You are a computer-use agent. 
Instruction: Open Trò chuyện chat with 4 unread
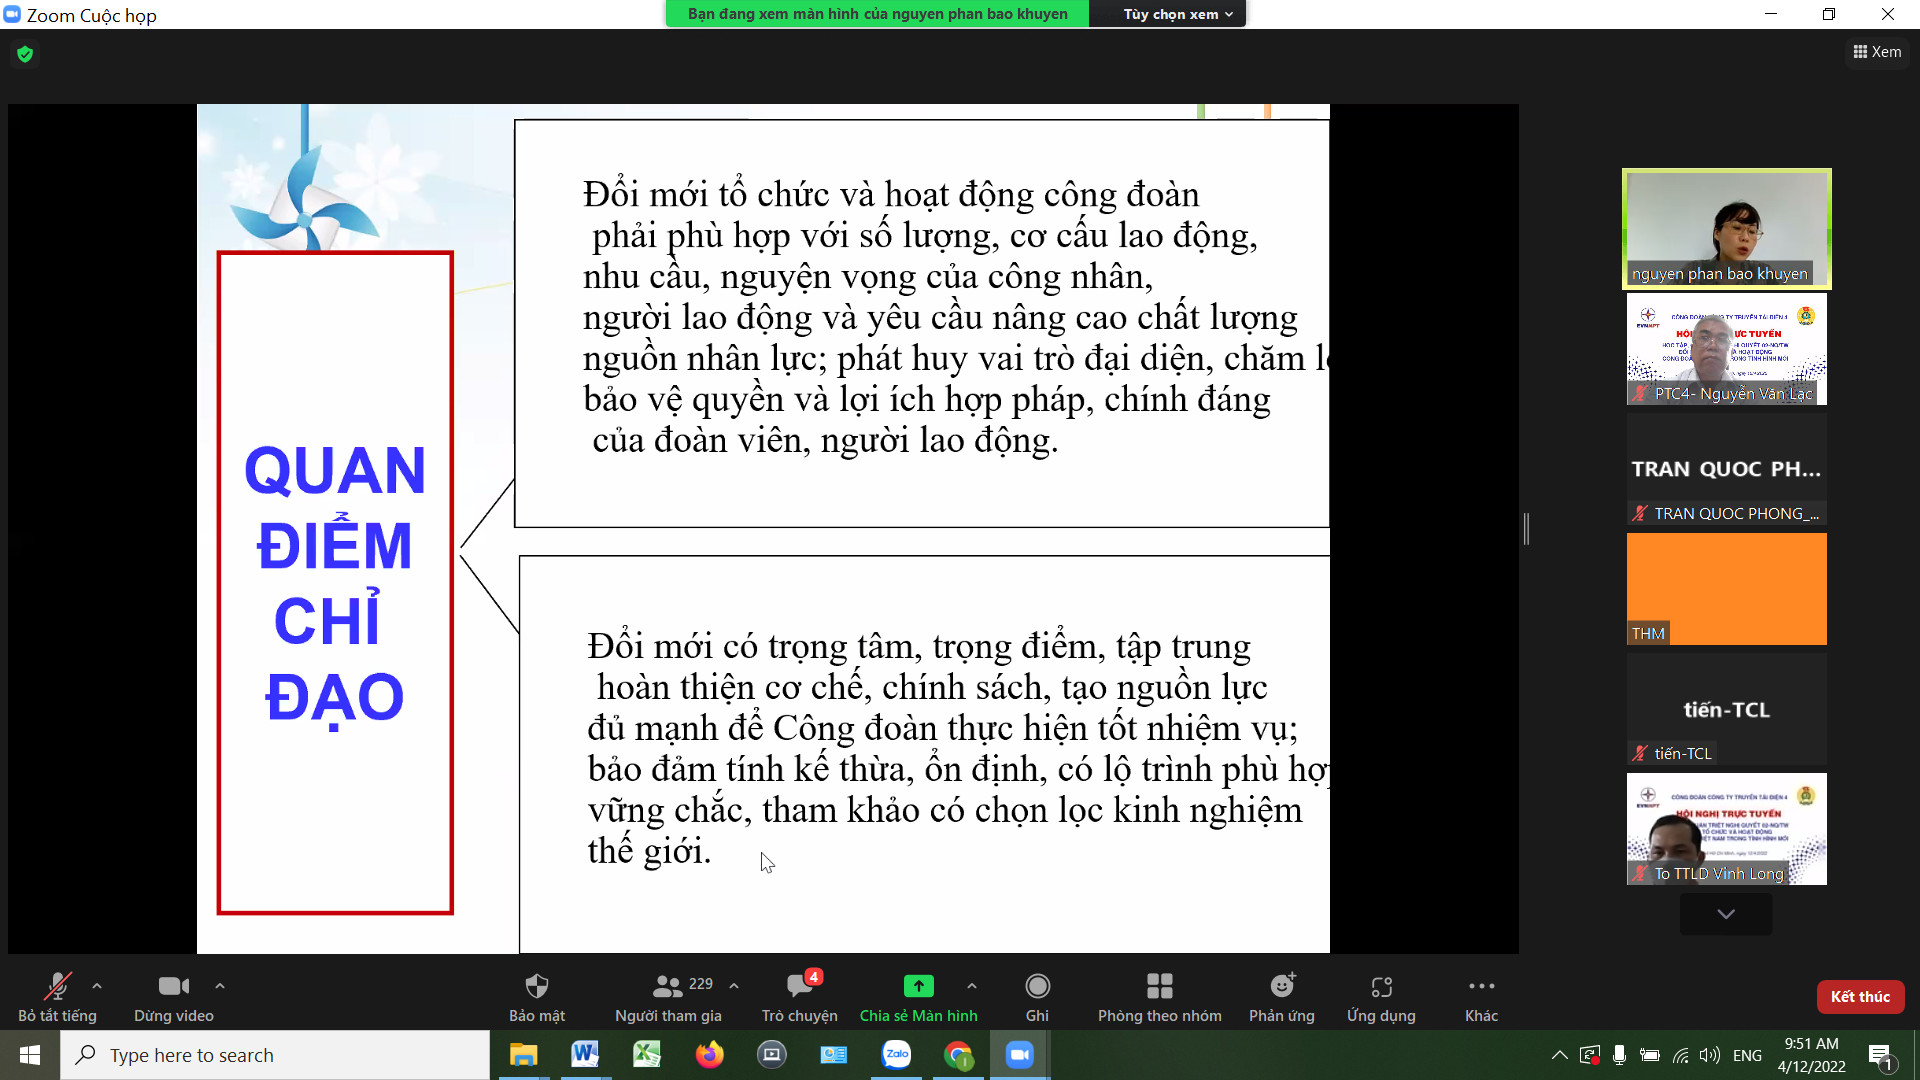(800, 997)
